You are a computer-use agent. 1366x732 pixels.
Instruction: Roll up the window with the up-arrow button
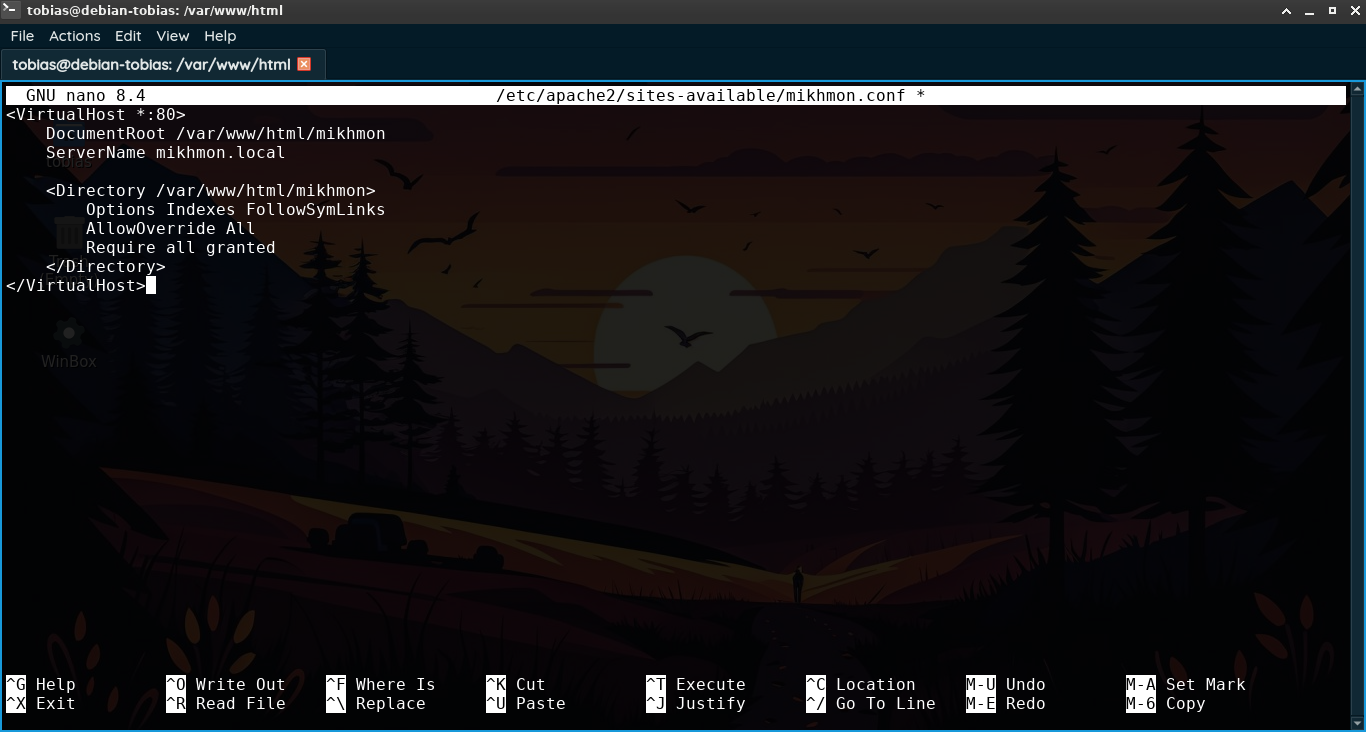pyautogui.click(x=1287, y=10)
